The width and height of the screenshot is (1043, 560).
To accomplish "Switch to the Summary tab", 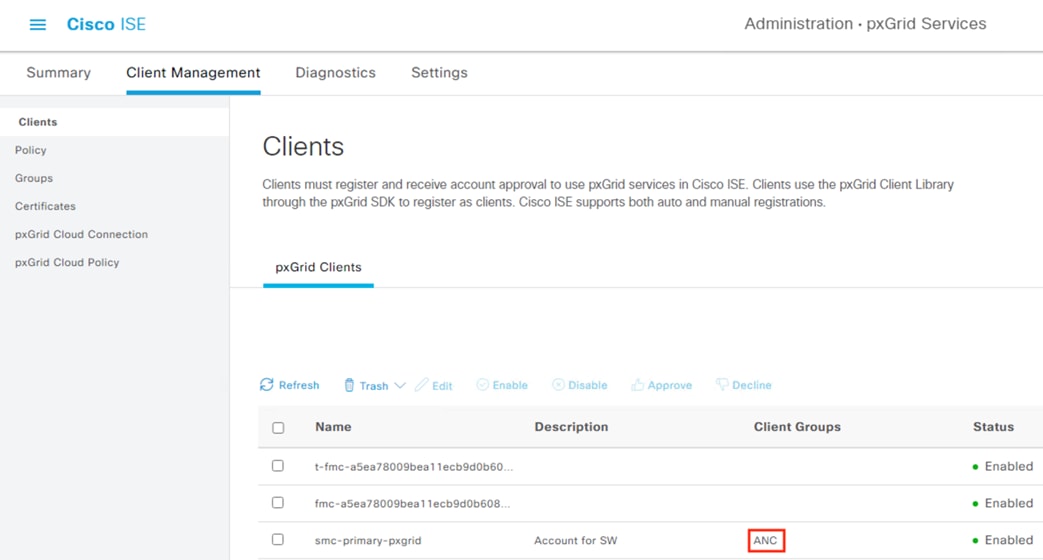I will (x=59, y=72).
